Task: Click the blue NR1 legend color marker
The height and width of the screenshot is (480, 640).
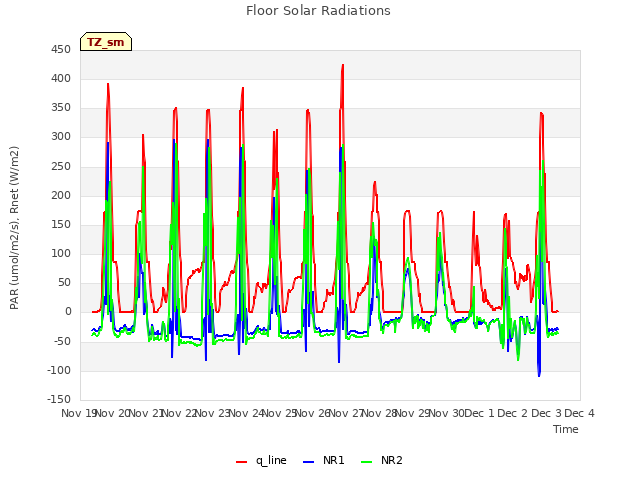Action: tap(308, 462)
